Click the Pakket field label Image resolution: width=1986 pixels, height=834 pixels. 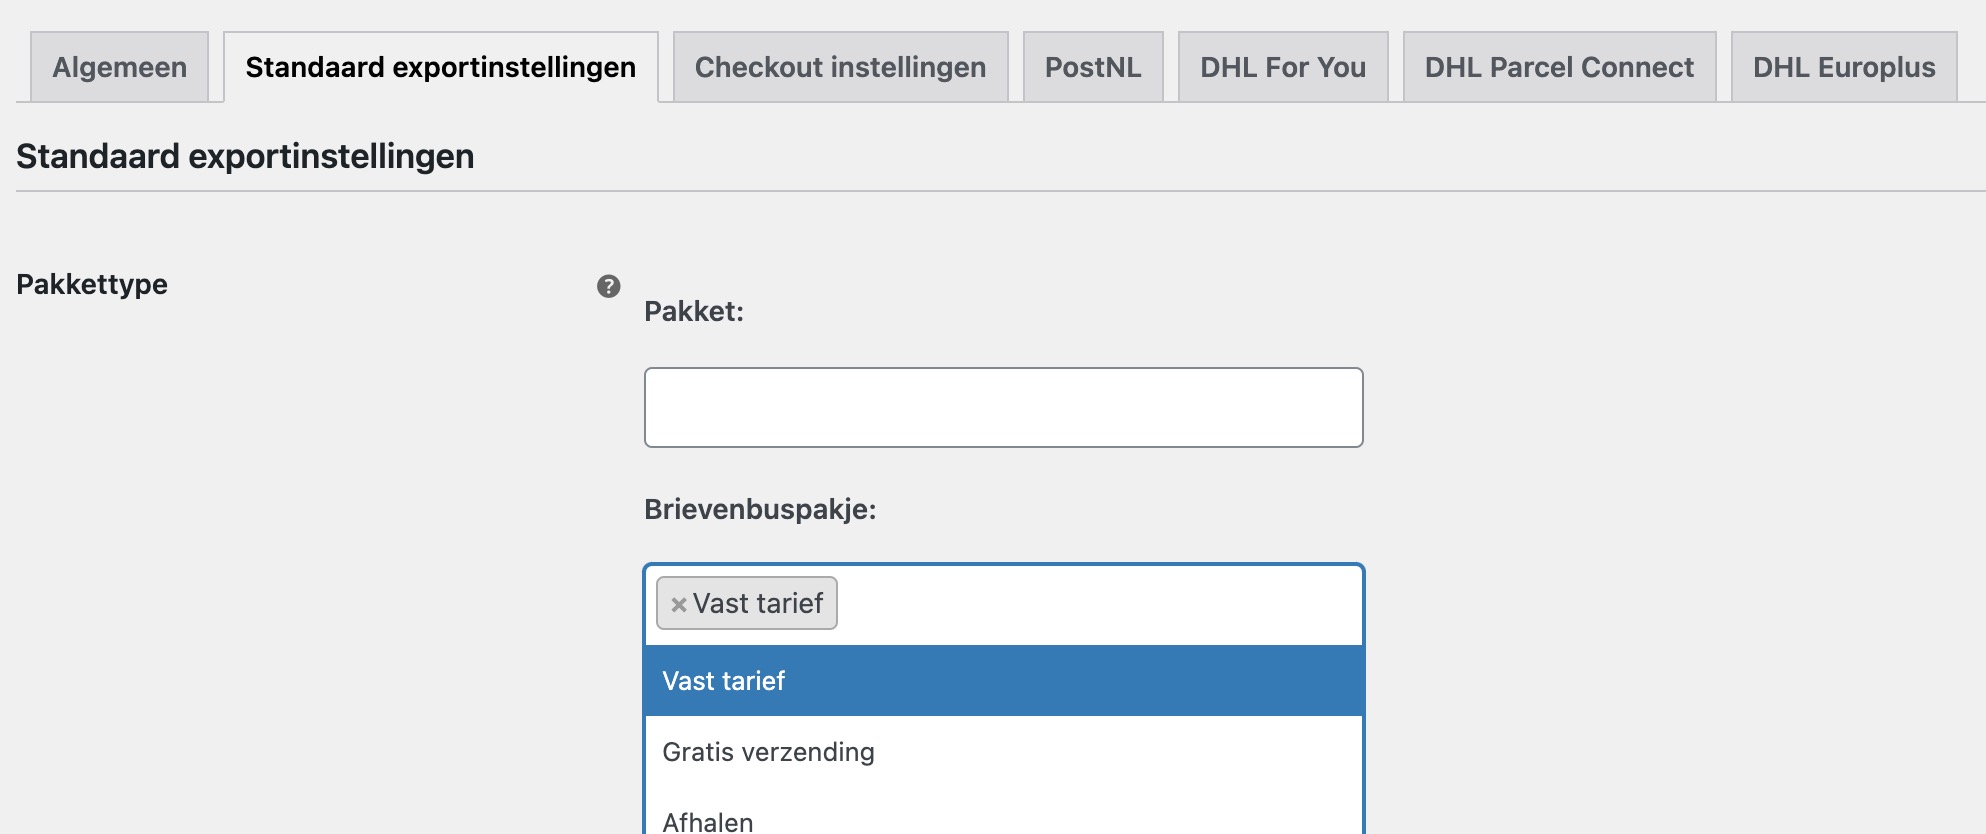691,312
